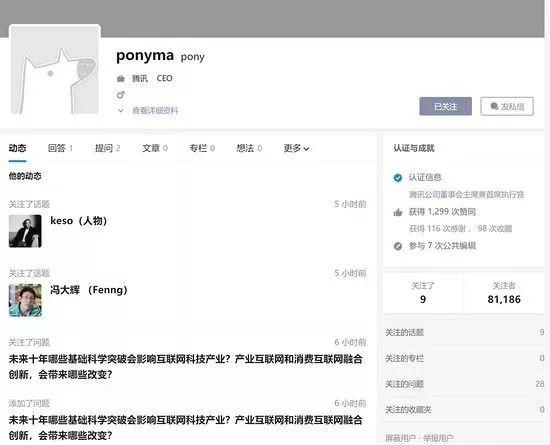550x445 pixels.
Task: Click the 举报用户 report user link
Action: [438, 438]
